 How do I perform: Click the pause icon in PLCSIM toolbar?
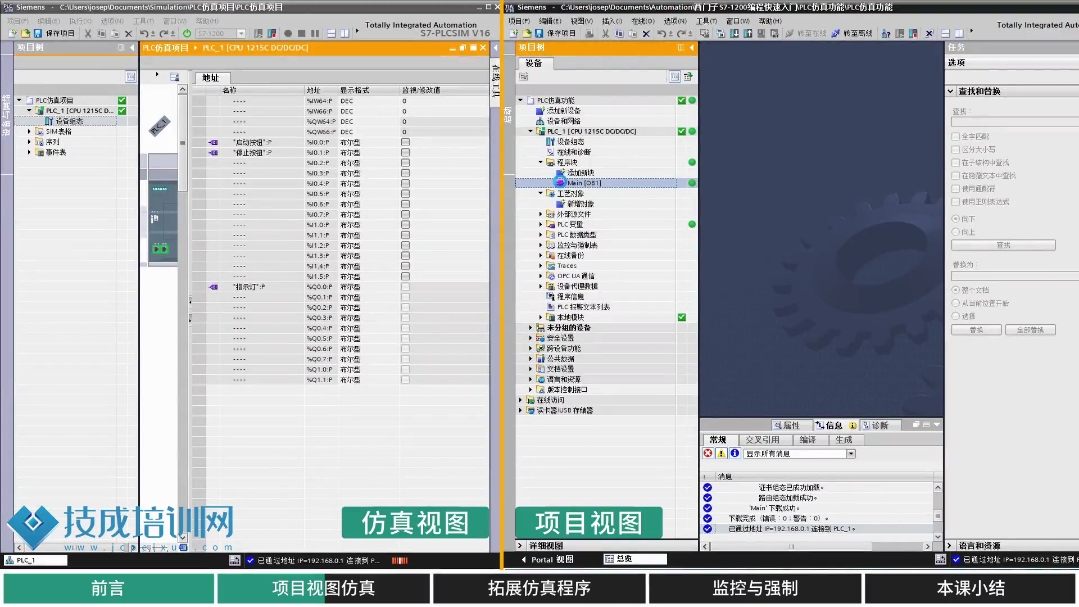(x=315, y=33)
